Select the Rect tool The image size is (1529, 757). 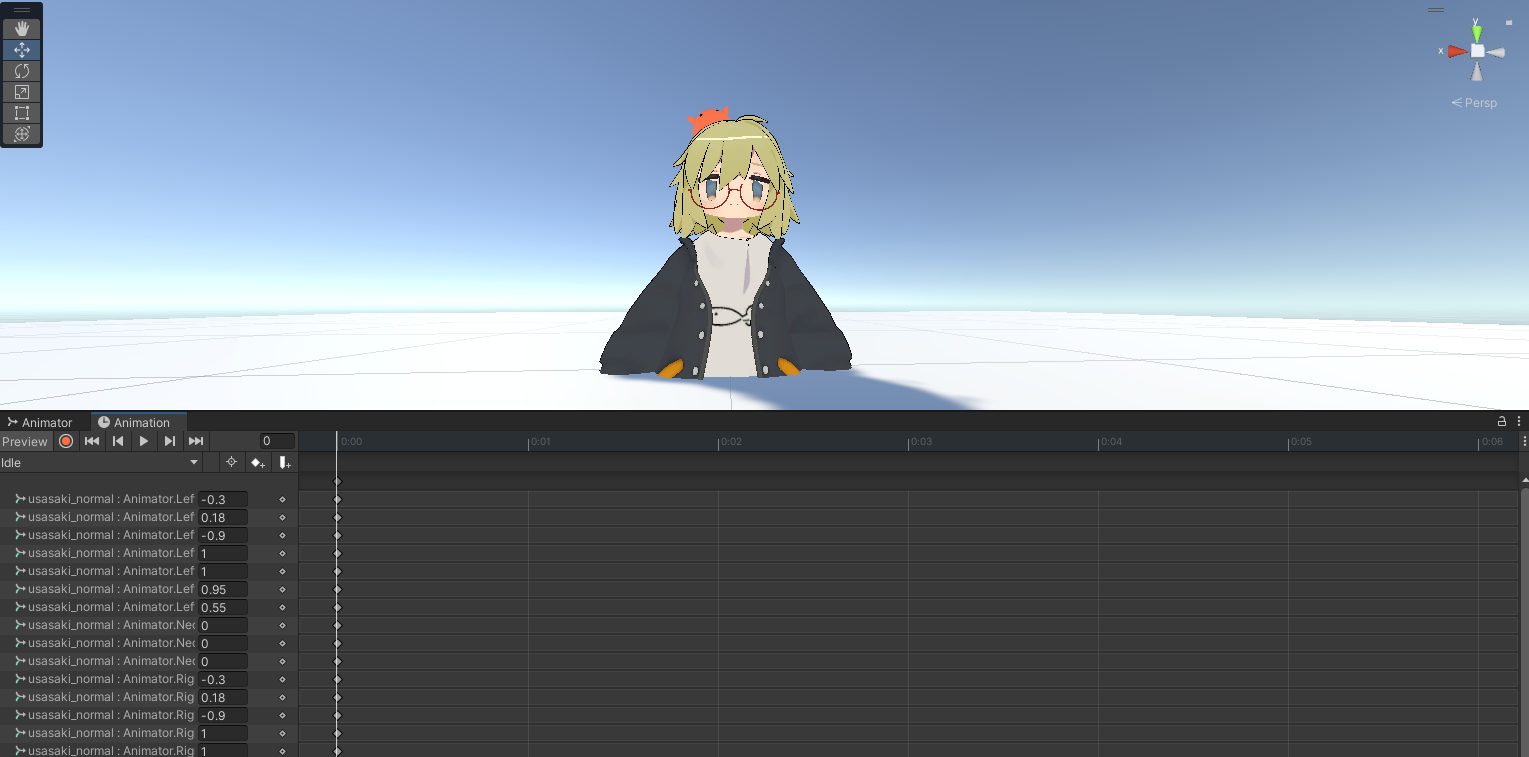click(x=22, y=113)
